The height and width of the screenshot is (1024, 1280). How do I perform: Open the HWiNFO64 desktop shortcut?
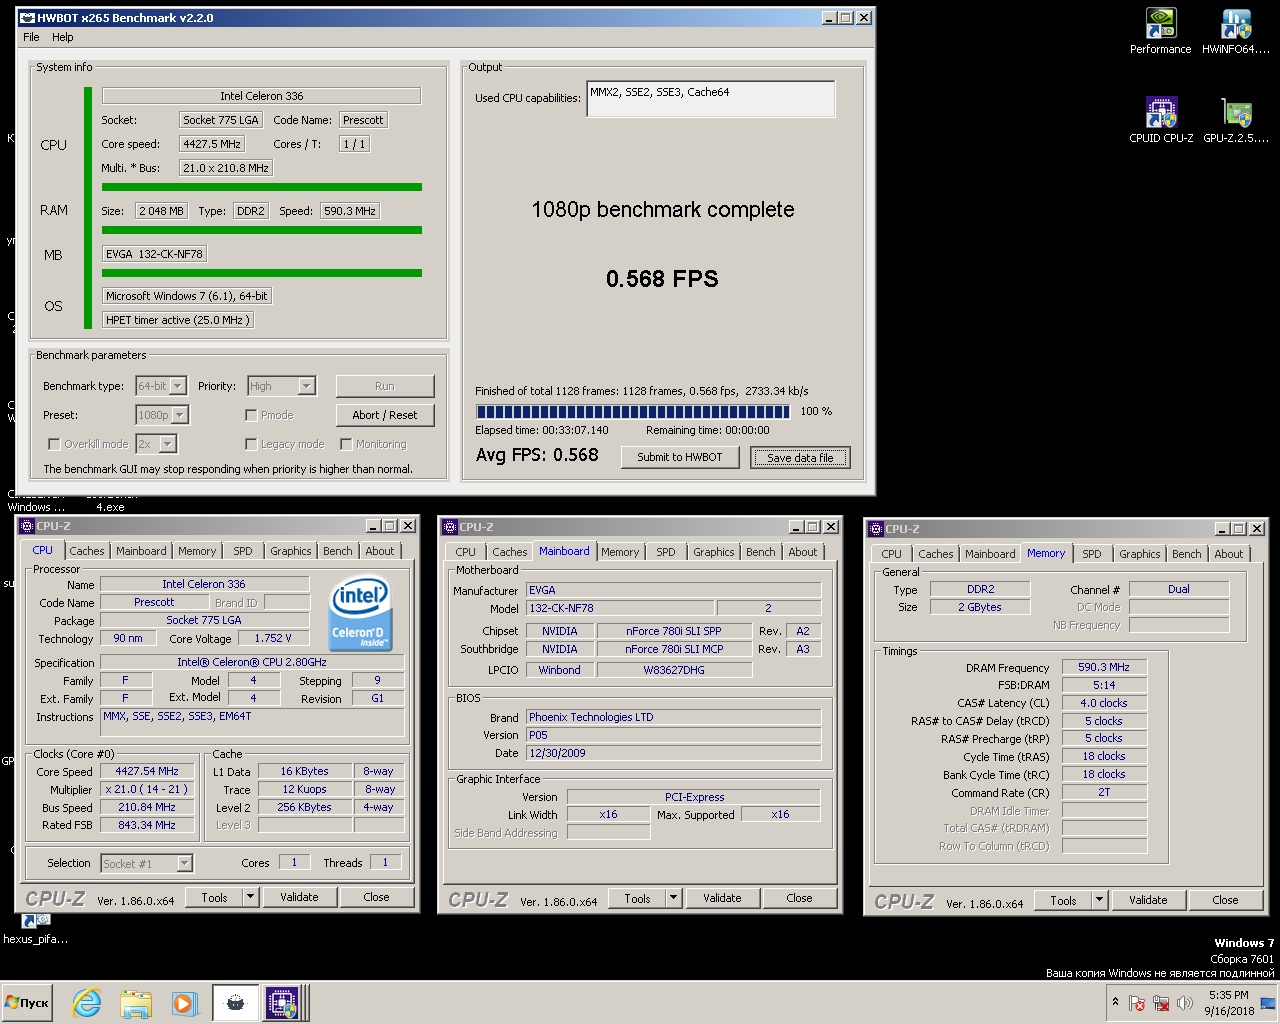1236,31
